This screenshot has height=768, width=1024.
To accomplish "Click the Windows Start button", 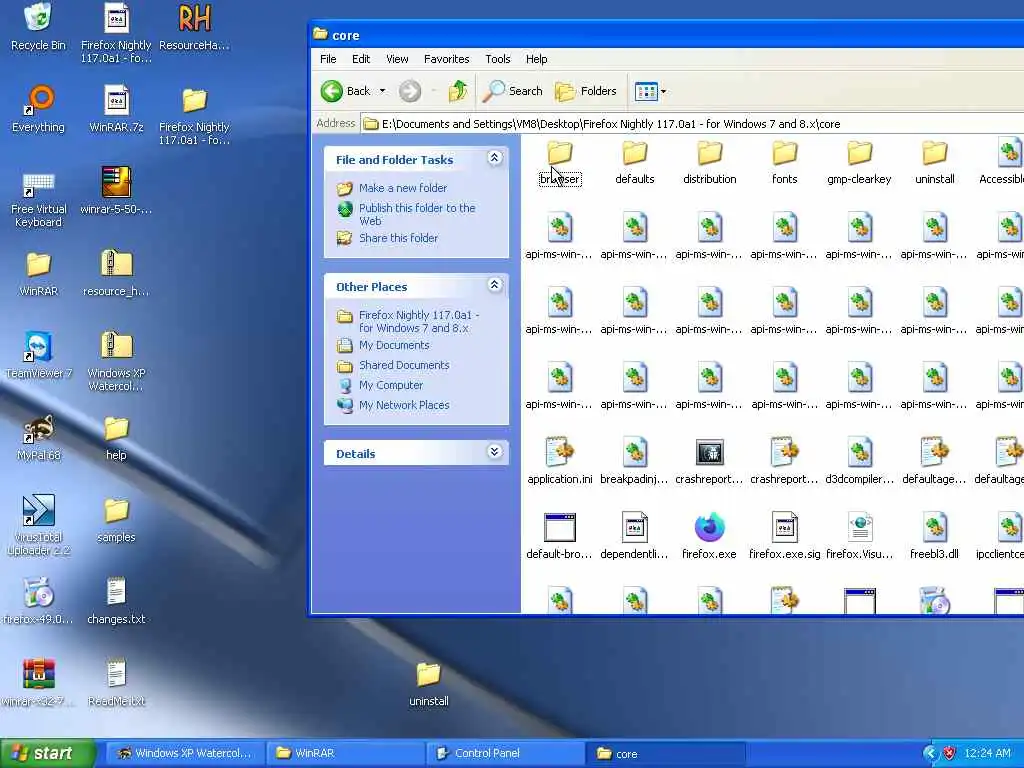I will tap(47, 753).
